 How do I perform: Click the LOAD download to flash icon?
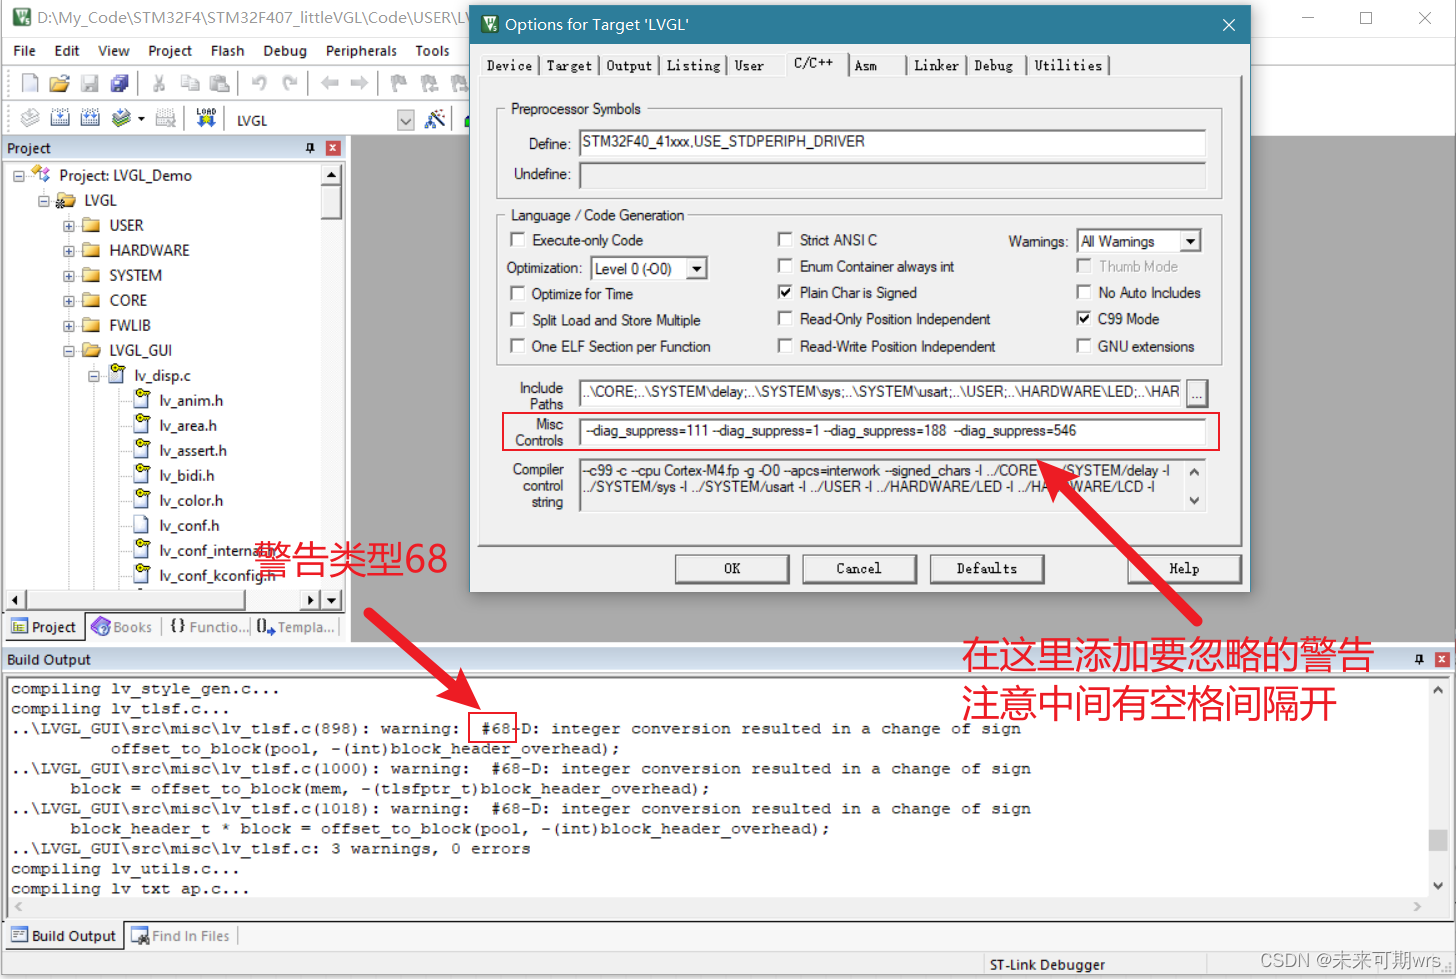(x=206, y=119)
